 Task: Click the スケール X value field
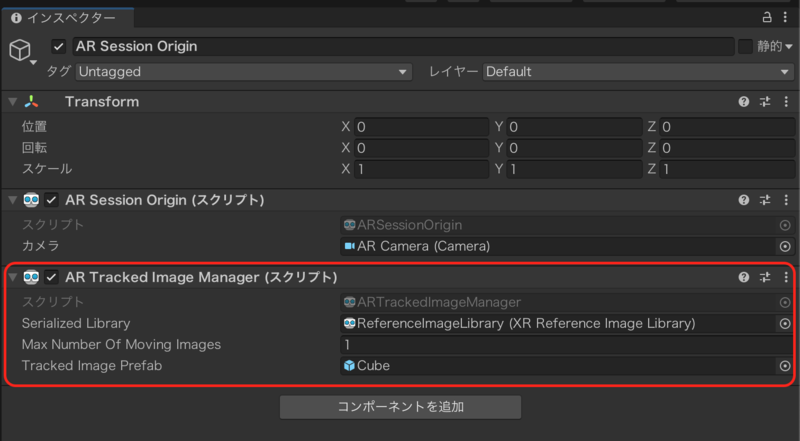[421, 169]
